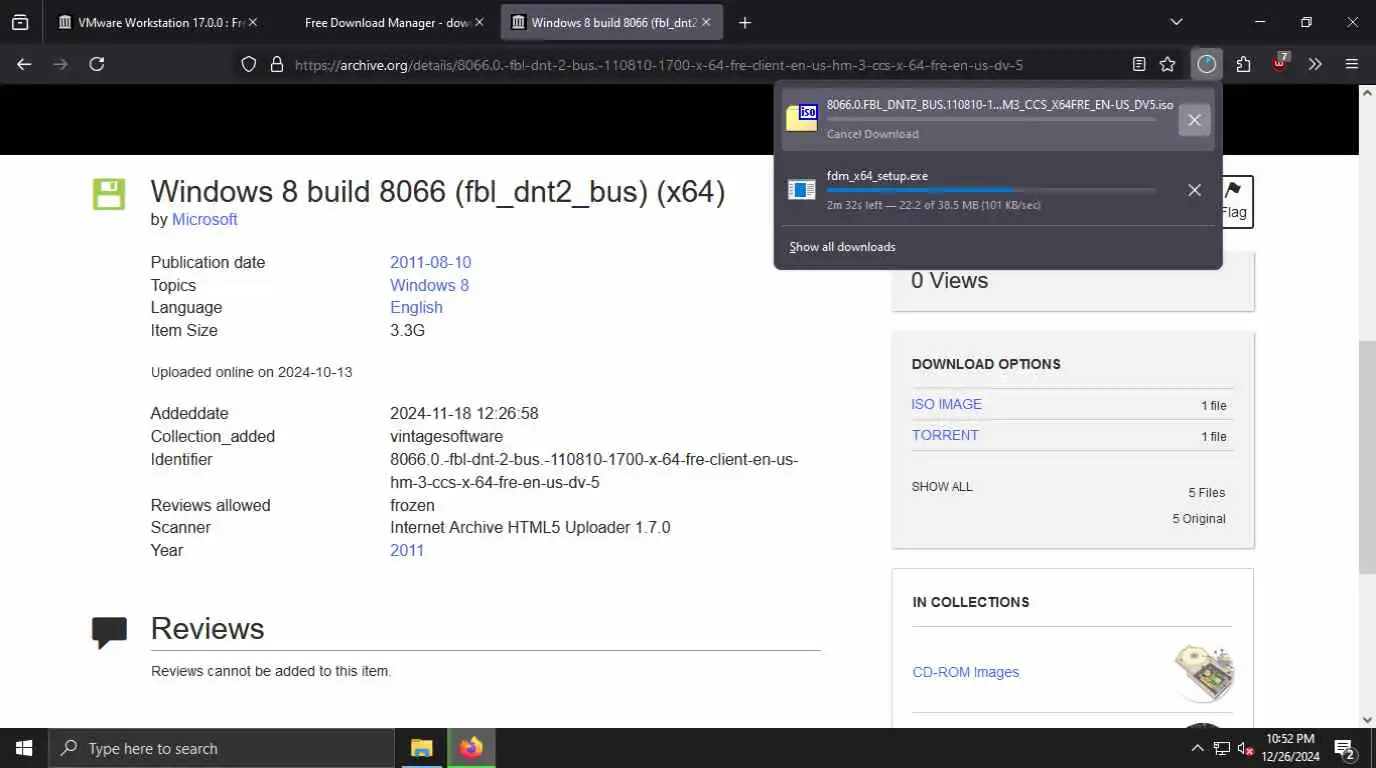Click the fdm_x64_setup.exe download progress bar
The width and height of the screenshot is (1376, 768).
[991, 190]
